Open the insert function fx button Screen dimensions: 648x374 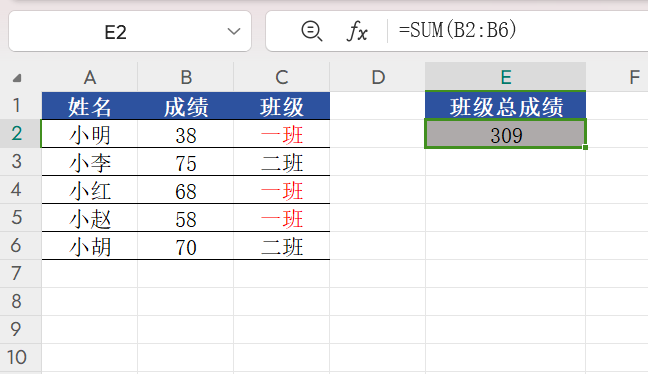(357, 31)
